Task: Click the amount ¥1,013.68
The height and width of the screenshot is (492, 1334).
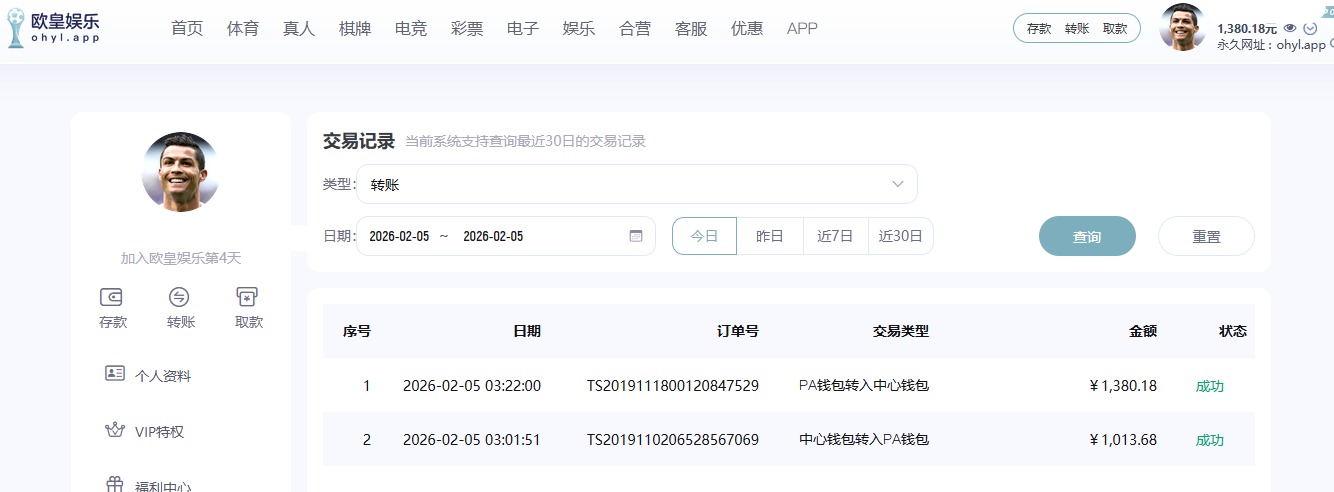Action: coord(1122,439)
